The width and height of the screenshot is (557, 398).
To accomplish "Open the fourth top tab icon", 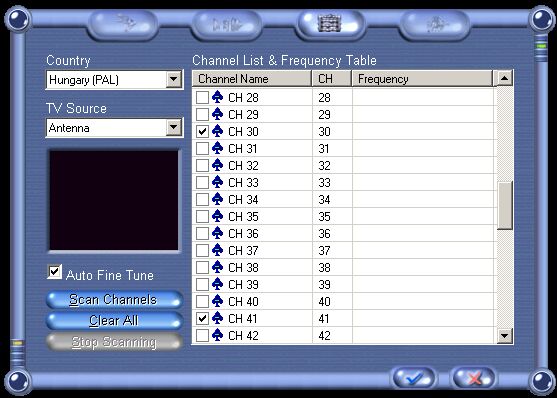I will pyautogui.click(x=434, y=25).
